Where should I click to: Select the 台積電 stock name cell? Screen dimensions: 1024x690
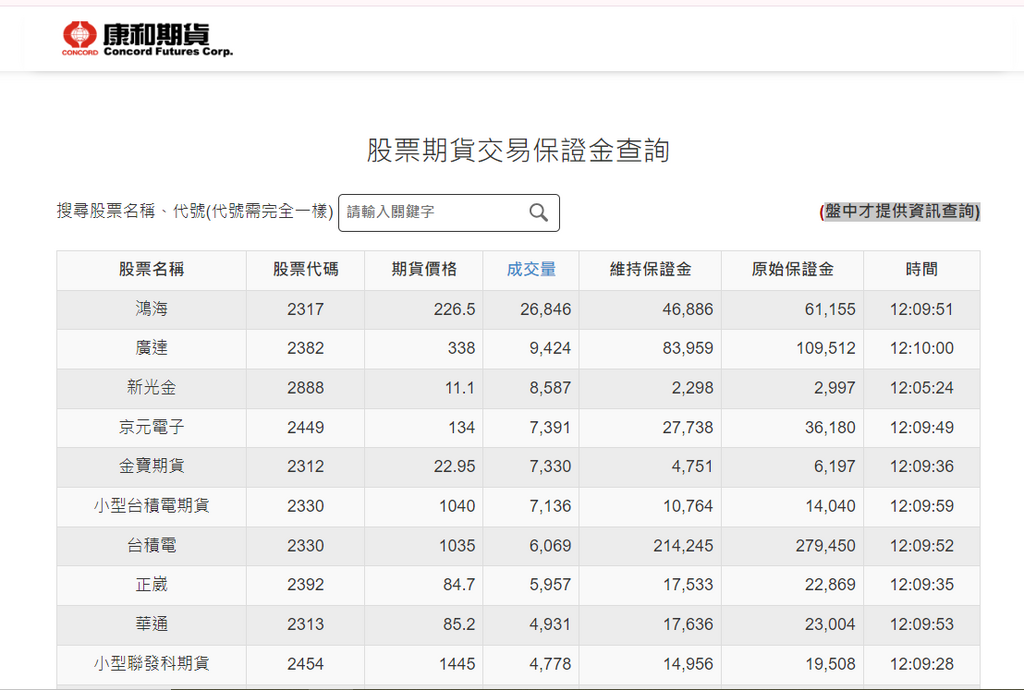tap(152, 545)
